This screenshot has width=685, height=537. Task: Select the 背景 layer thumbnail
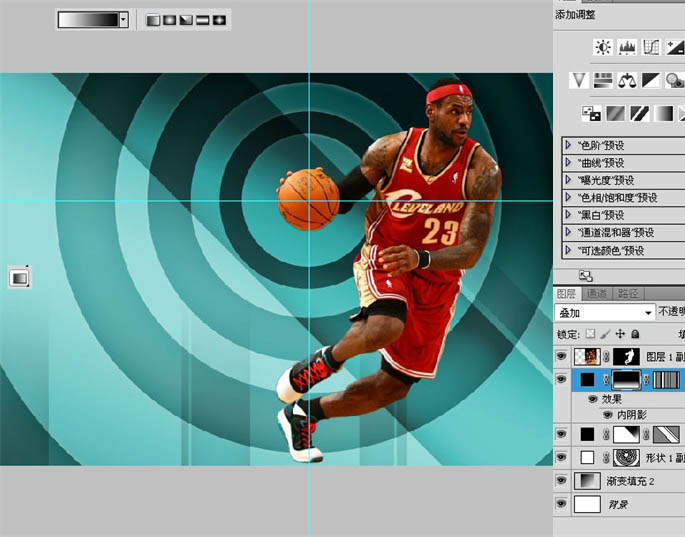tap(587, 504)
